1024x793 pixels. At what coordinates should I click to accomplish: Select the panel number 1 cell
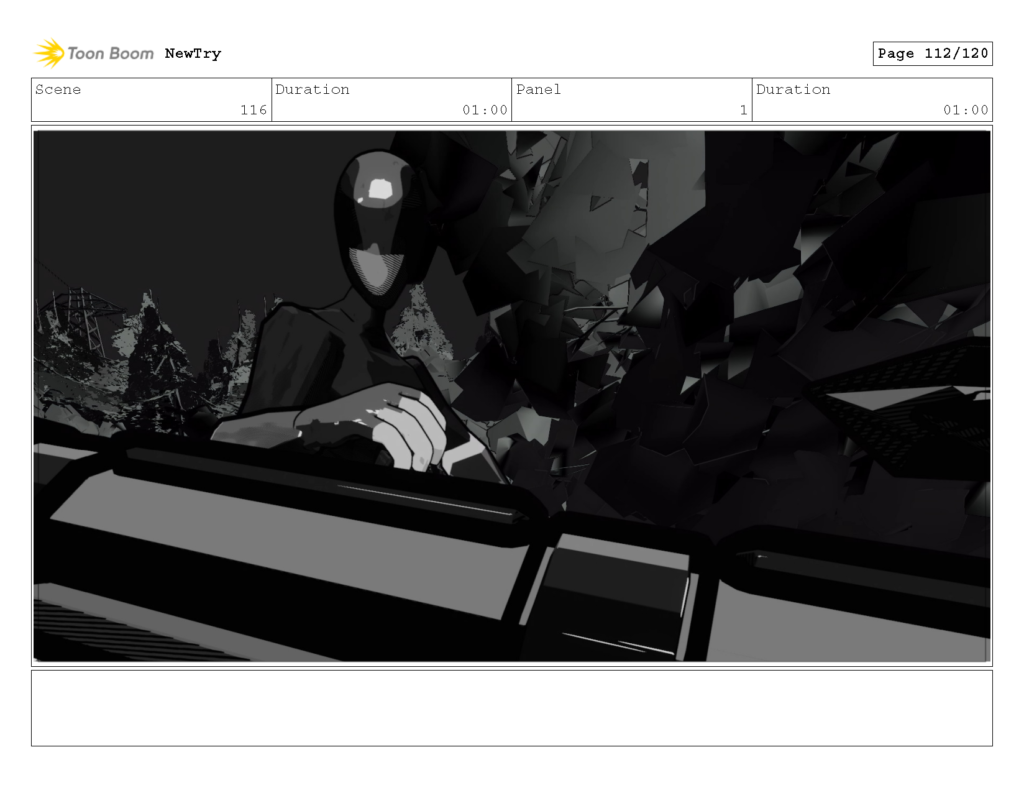742,110
